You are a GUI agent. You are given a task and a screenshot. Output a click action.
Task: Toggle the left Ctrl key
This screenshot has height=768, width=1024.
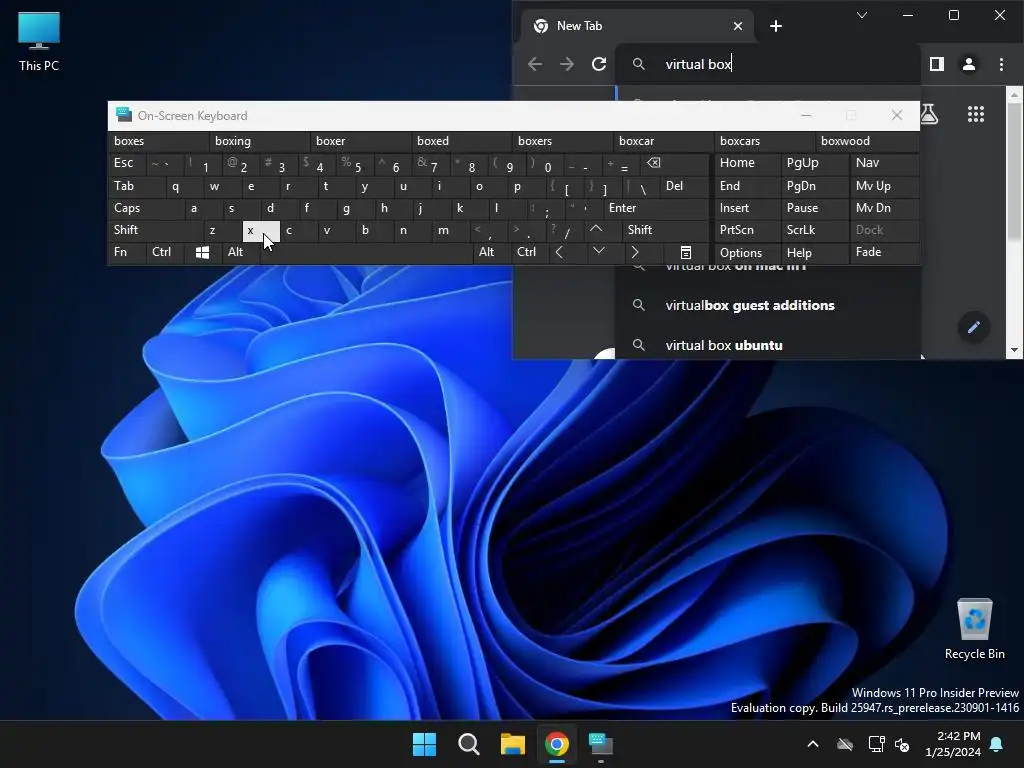(165, 253)
